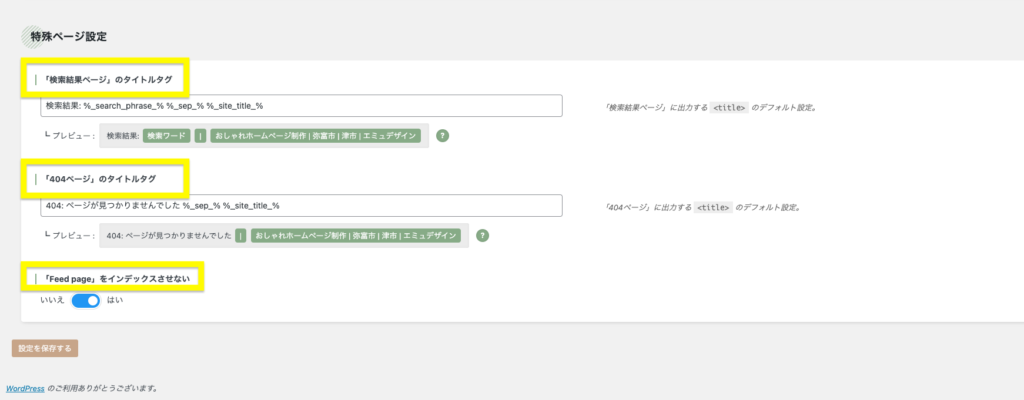Click the 検索結果ページ title tag input field
Screen dimensions: 1024x400
tap(302, 105)
